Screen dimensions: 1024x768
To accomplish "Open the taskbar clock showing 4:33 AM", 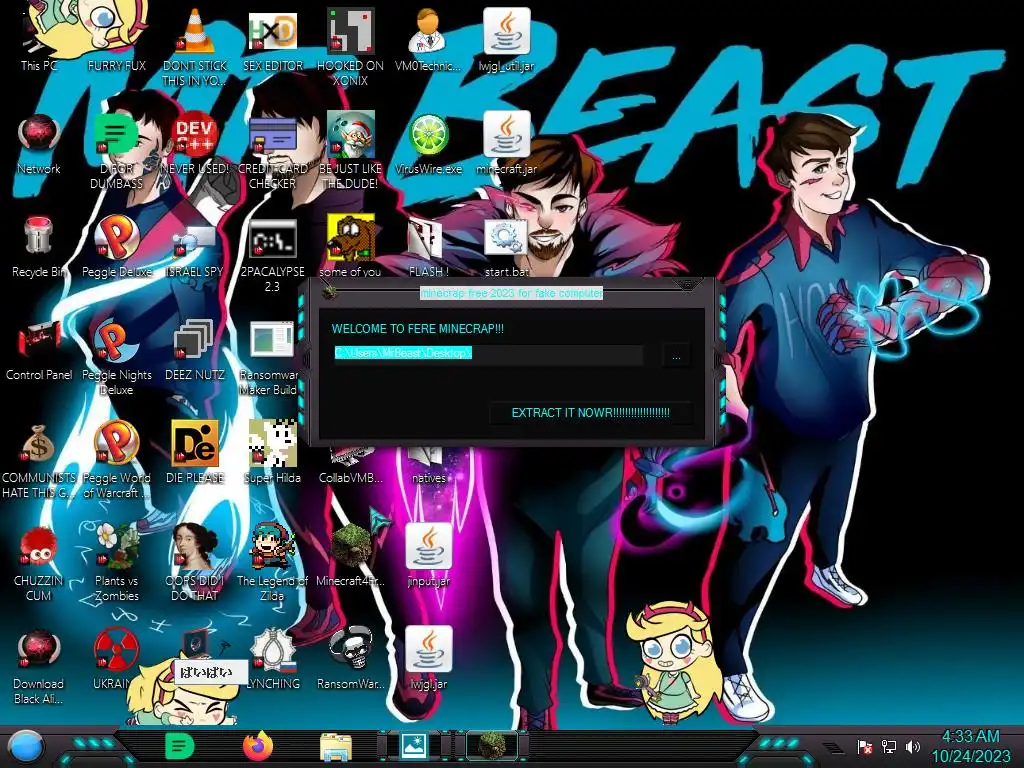I will (970, 747).
